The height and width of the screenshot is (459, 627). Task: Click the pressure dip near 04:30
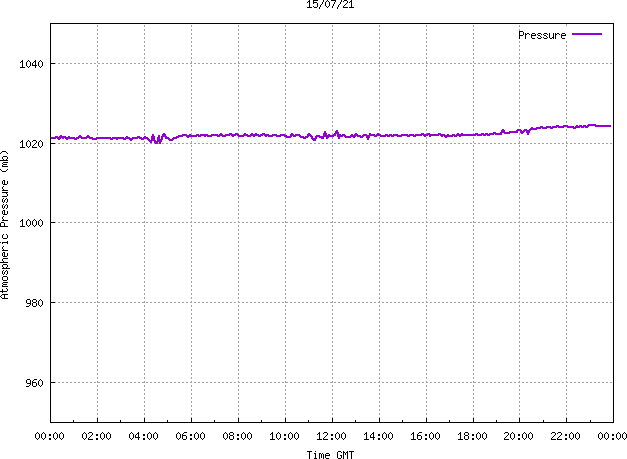[x=157, y=140]
